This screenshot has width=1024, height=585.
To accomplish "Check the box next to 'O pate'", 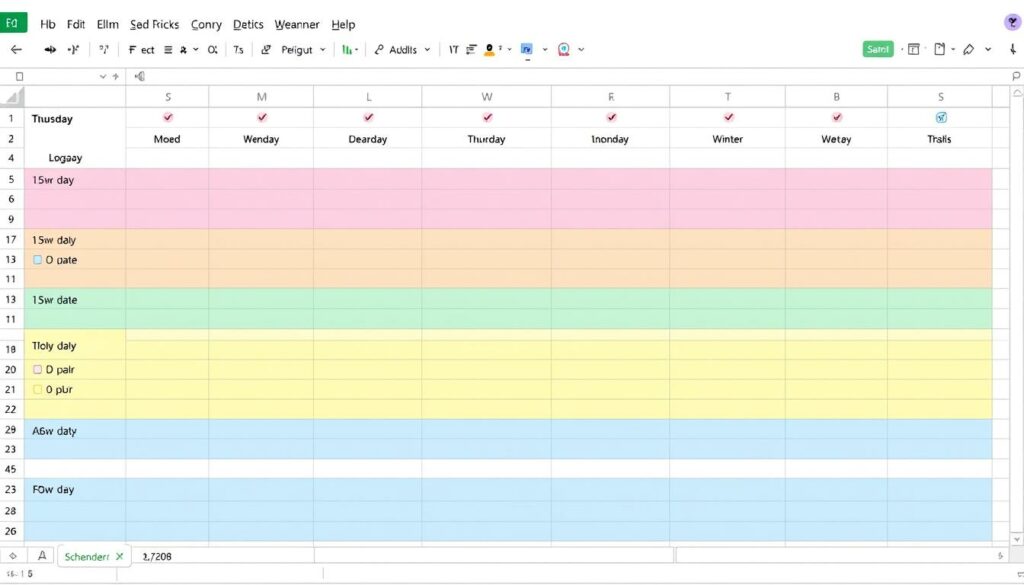I will pyautogui.click(x=38, y=260).
